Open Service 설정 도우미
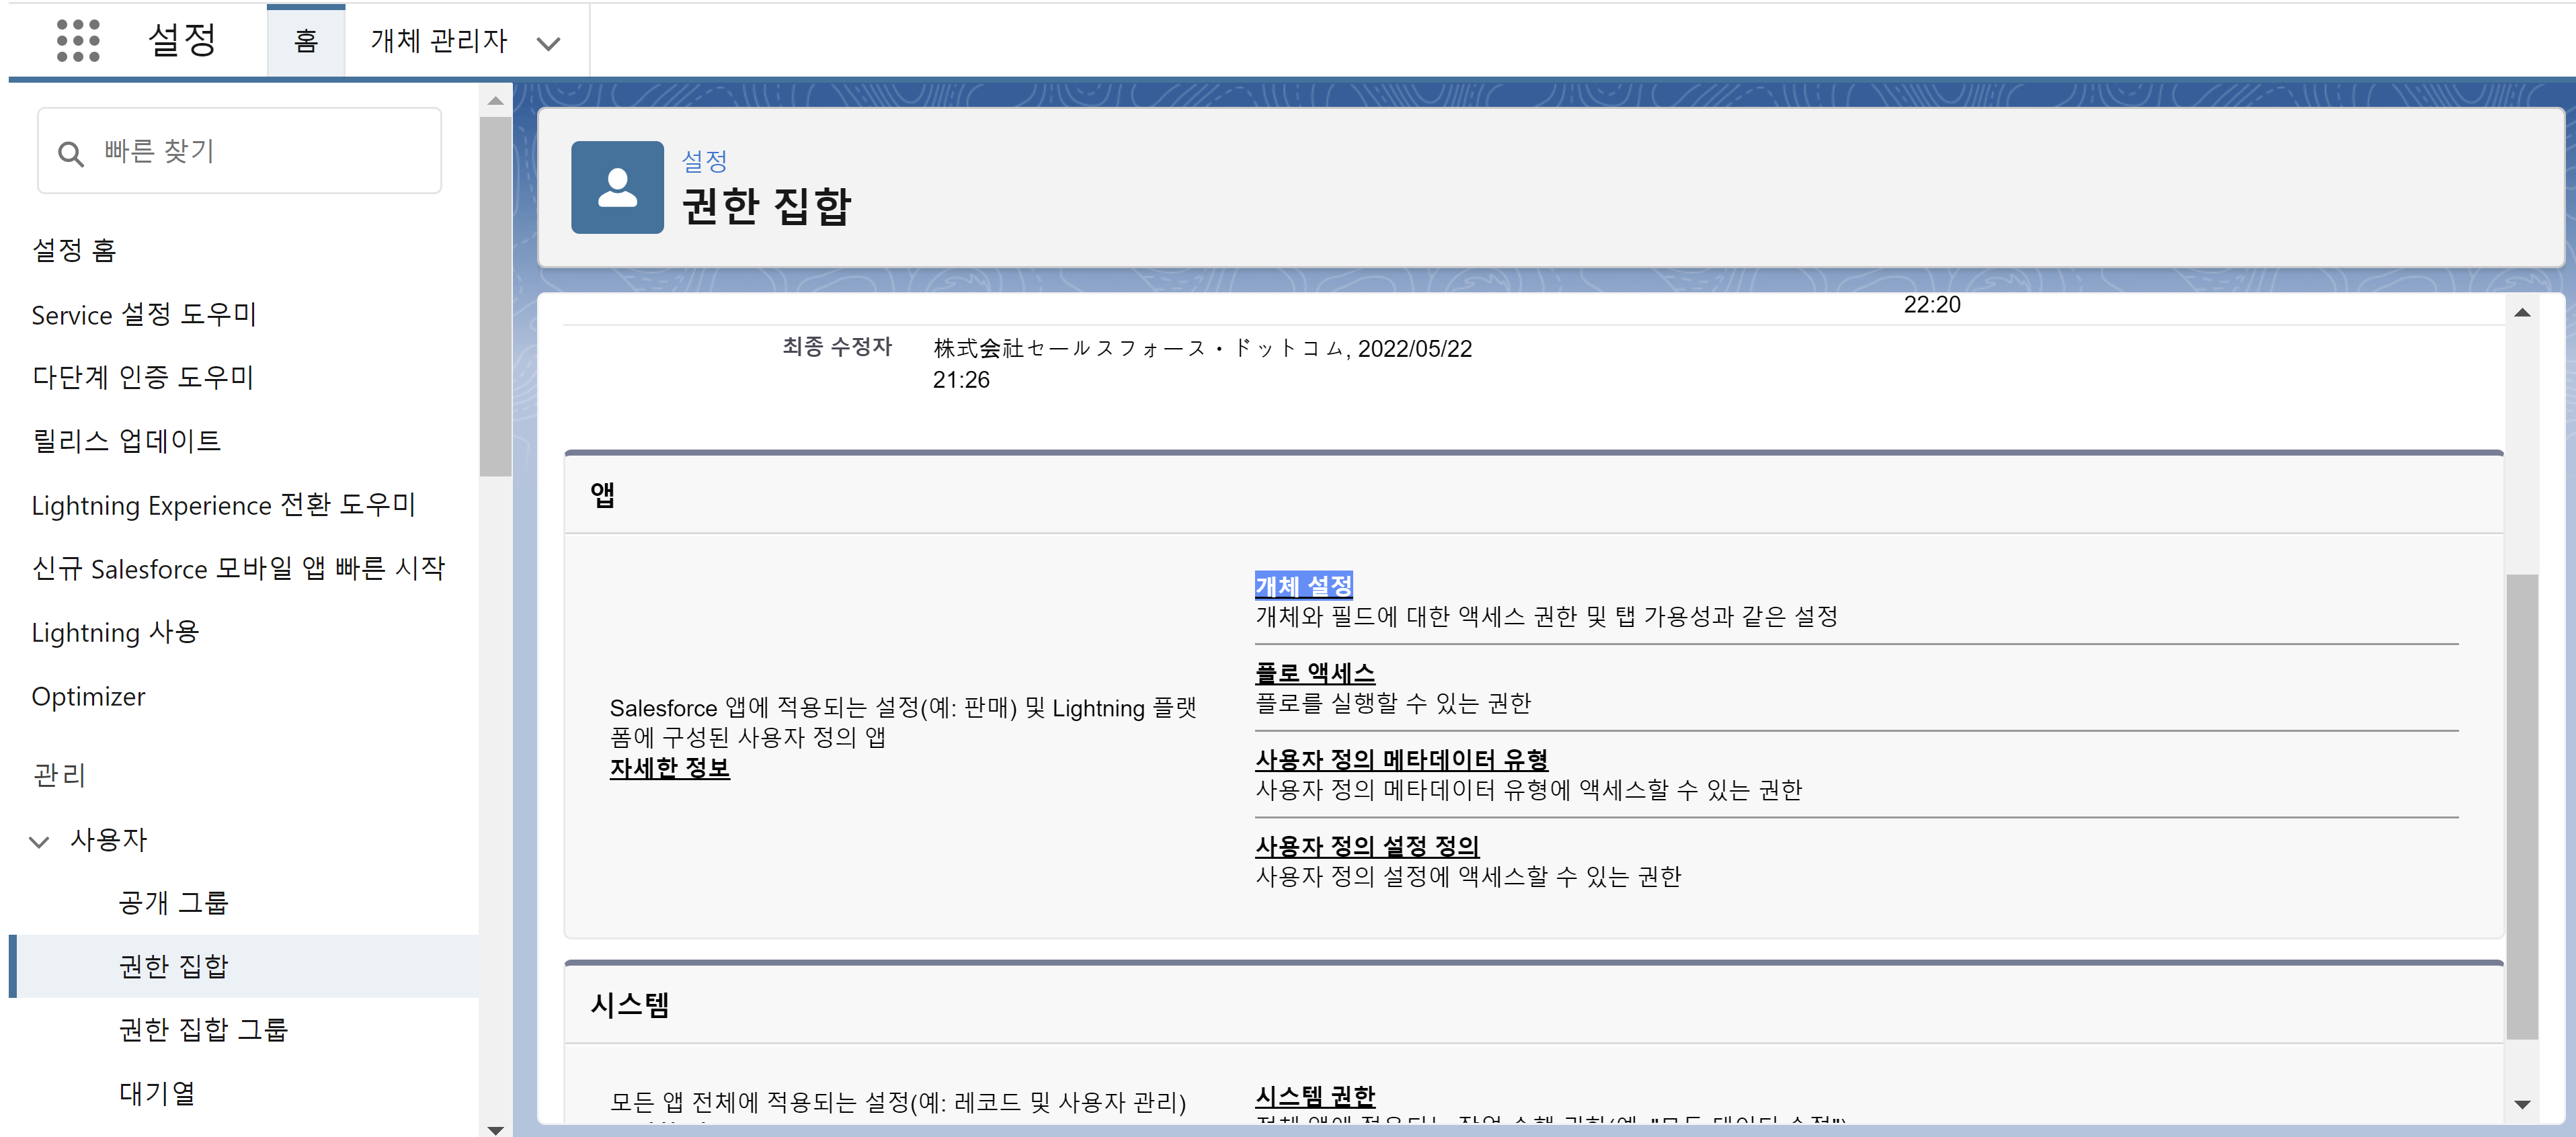The image size is (2576, 1137). pos(144,314)
